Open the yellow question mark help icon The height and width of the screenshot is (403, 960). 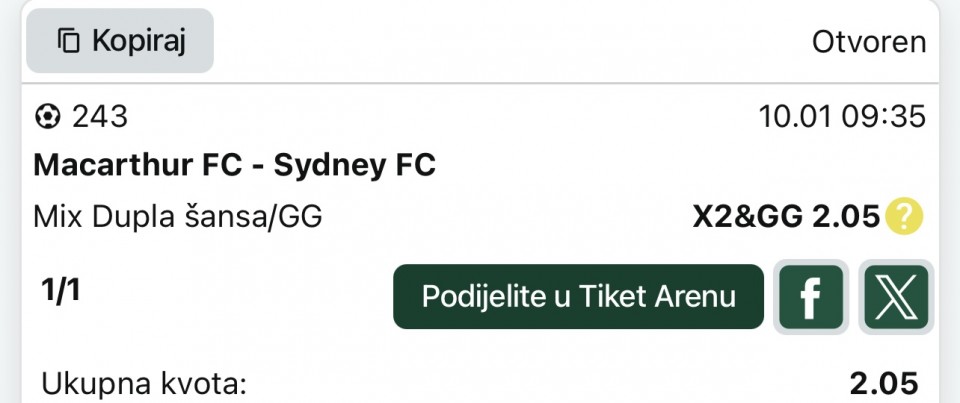pyautogui.click(x=904, y=216)
